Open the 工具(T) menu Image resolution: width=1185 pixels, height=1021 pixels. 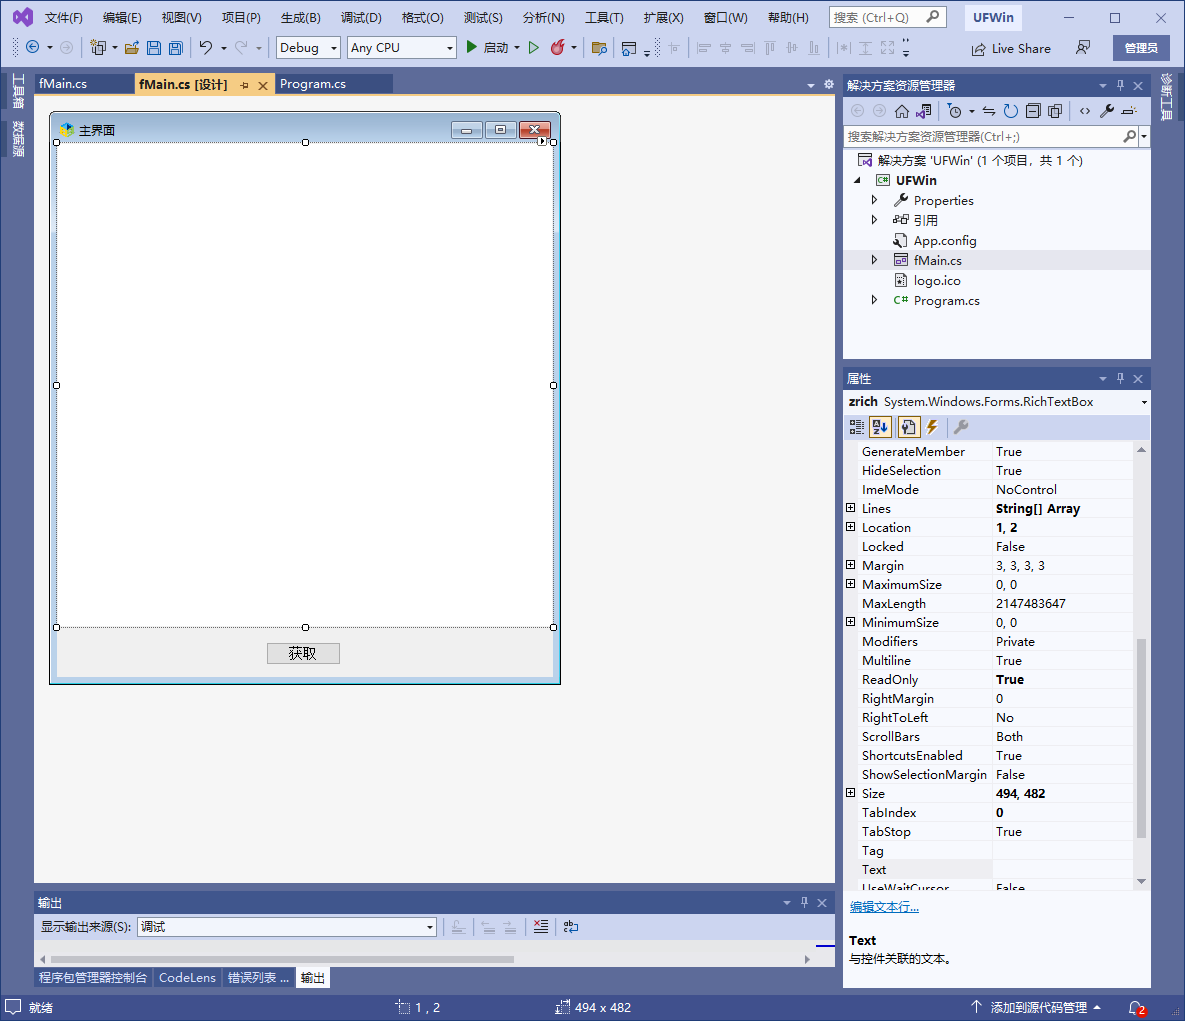604,17
